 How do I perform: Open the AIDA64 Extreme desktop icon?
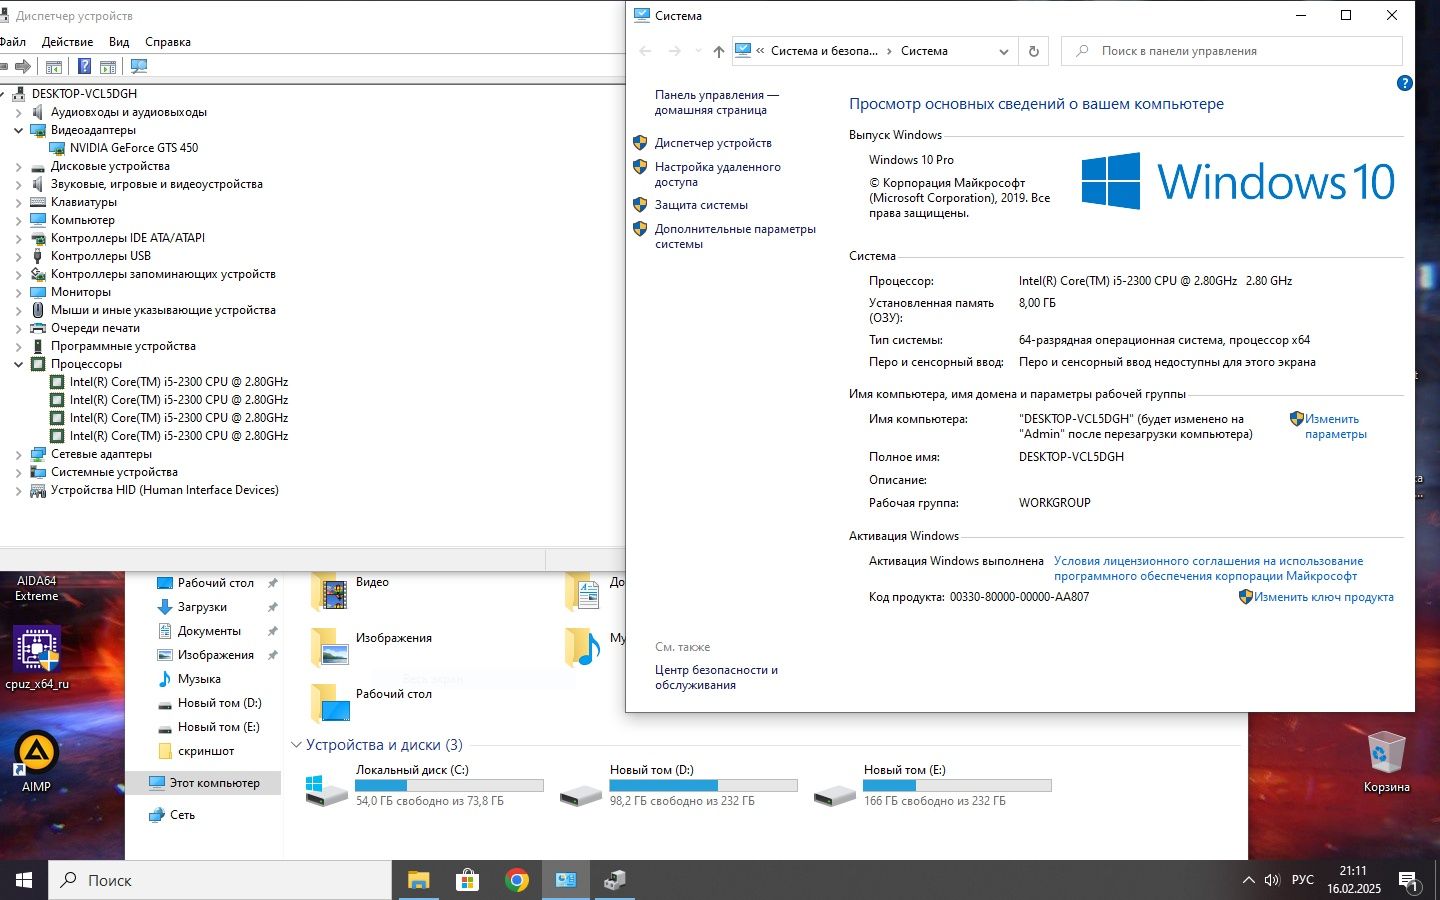coord(36,589)
